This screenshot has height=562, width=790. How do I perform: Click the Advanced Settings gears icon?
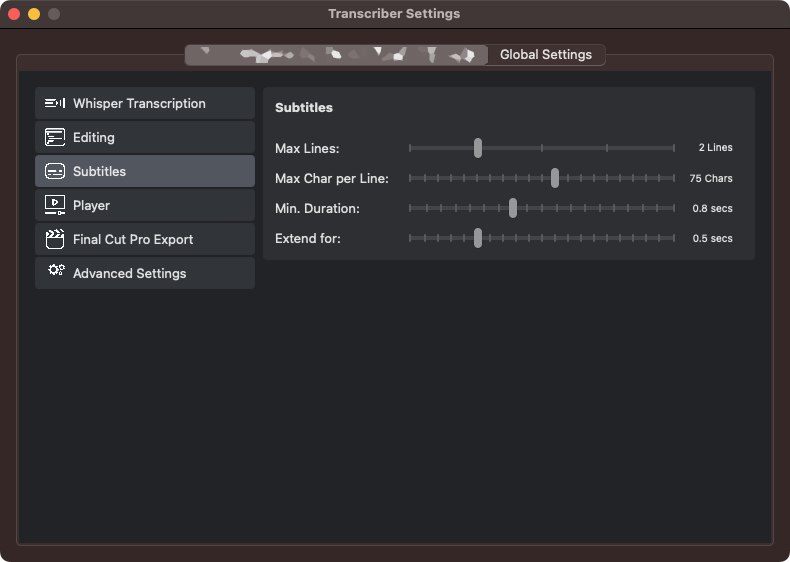click(56, 270)
